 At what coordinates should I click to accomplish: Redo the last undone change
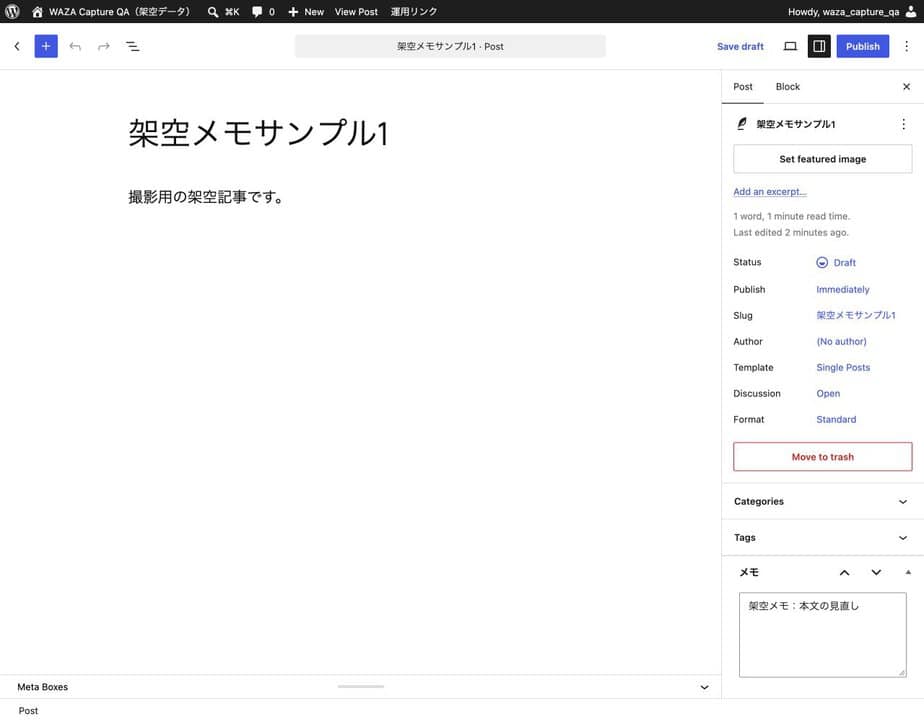coord(104,46)
